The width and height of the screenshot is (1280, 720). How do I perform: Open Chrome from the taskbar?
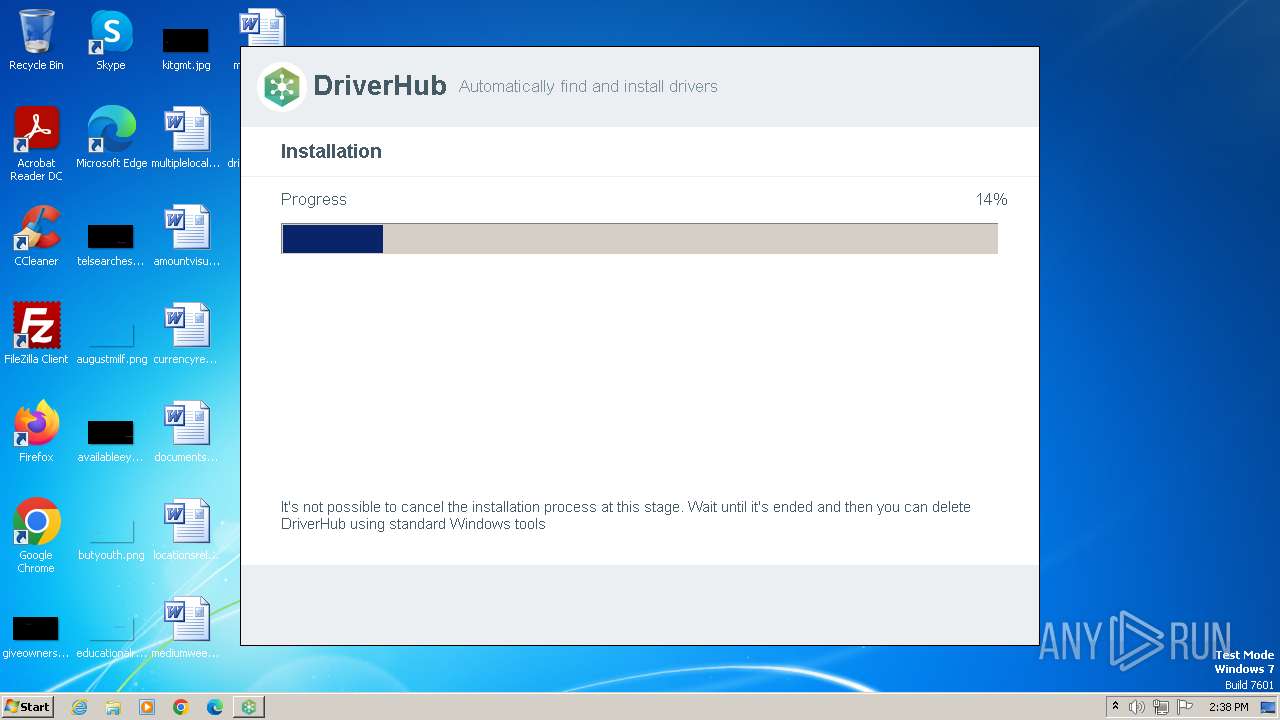coord(181,707)
